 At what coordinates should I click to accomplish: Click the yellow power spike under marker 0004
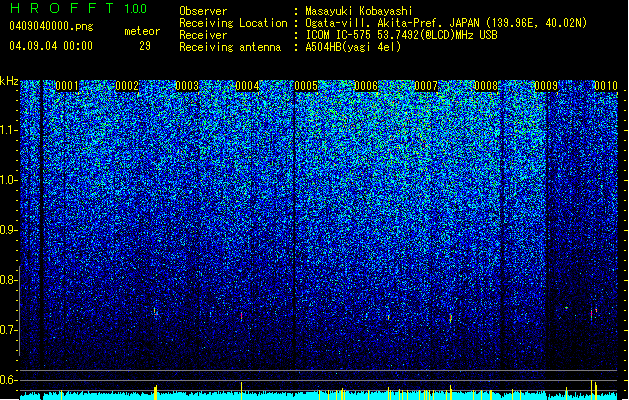(x=241, y=391)
